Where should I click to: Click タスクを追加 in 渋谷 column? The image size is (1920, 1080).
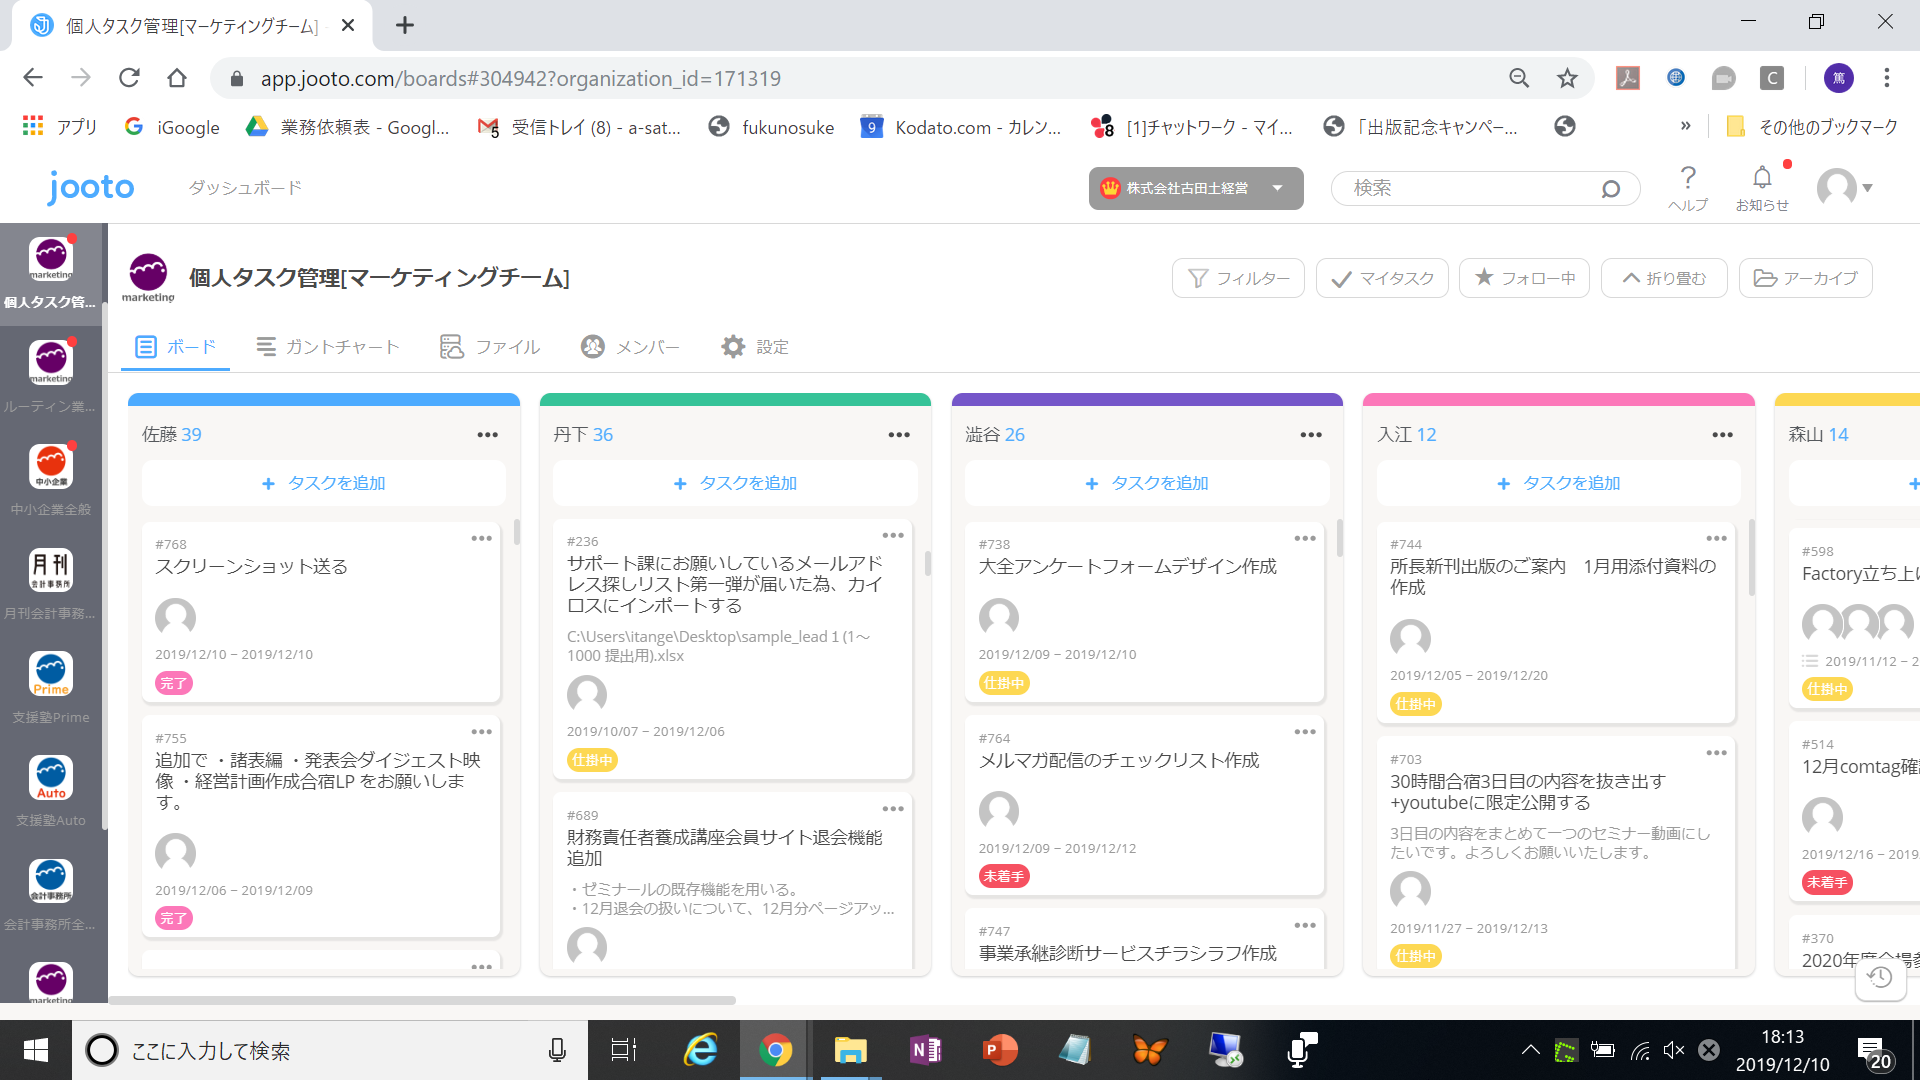1146,483
